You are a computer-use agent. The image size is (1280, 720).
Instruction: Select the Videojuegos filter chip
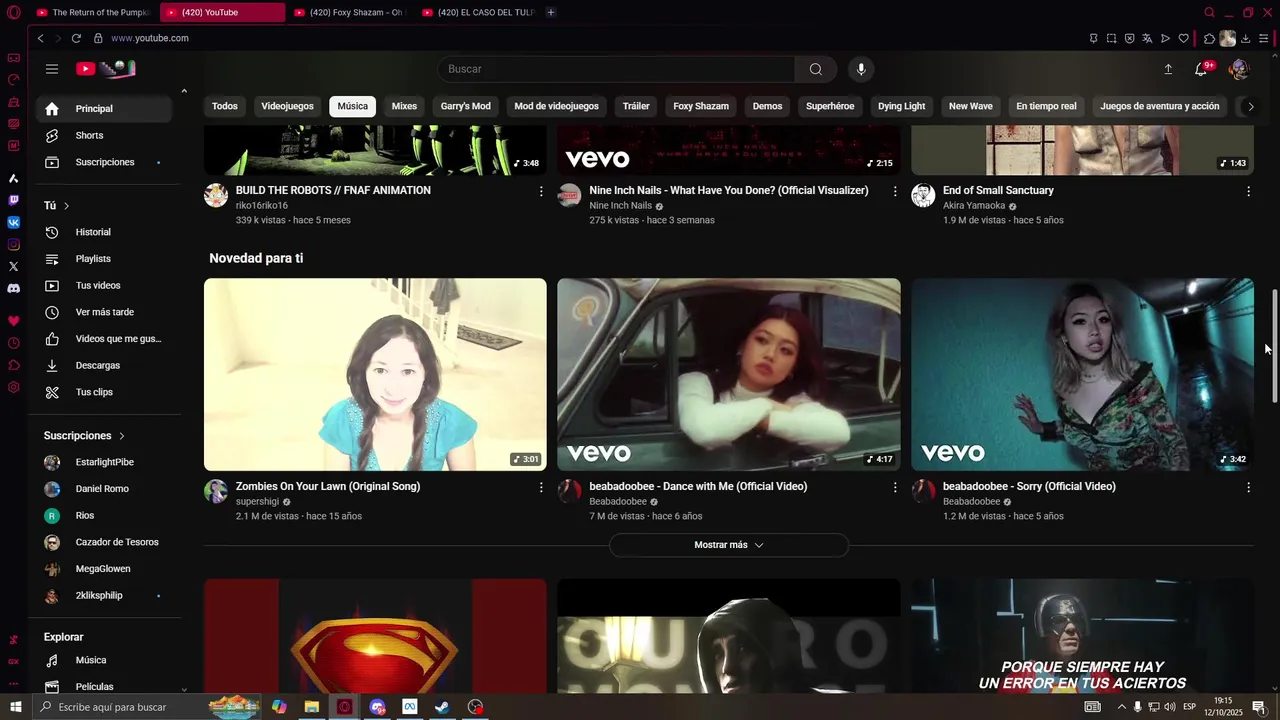(287, 106)
